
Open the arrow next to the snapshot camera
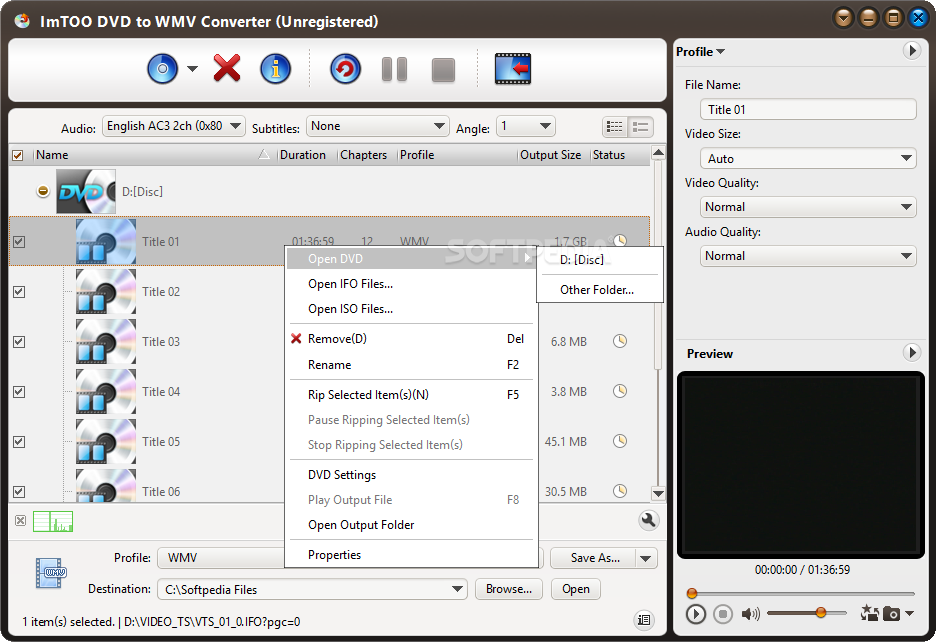click(x=909, y=613)
